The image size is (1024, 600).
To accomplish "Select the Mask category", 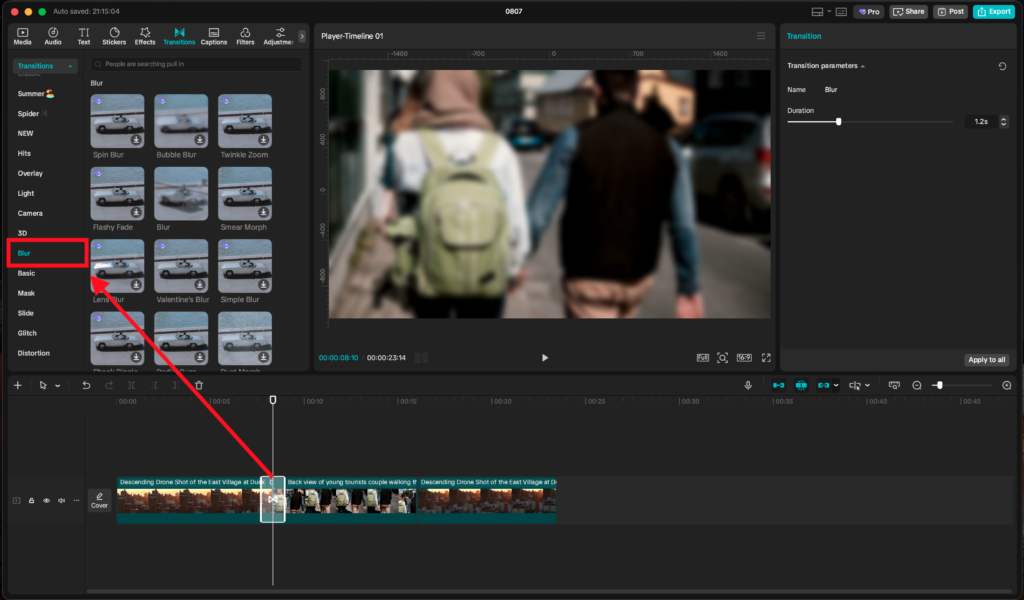I will coord(26,293).
